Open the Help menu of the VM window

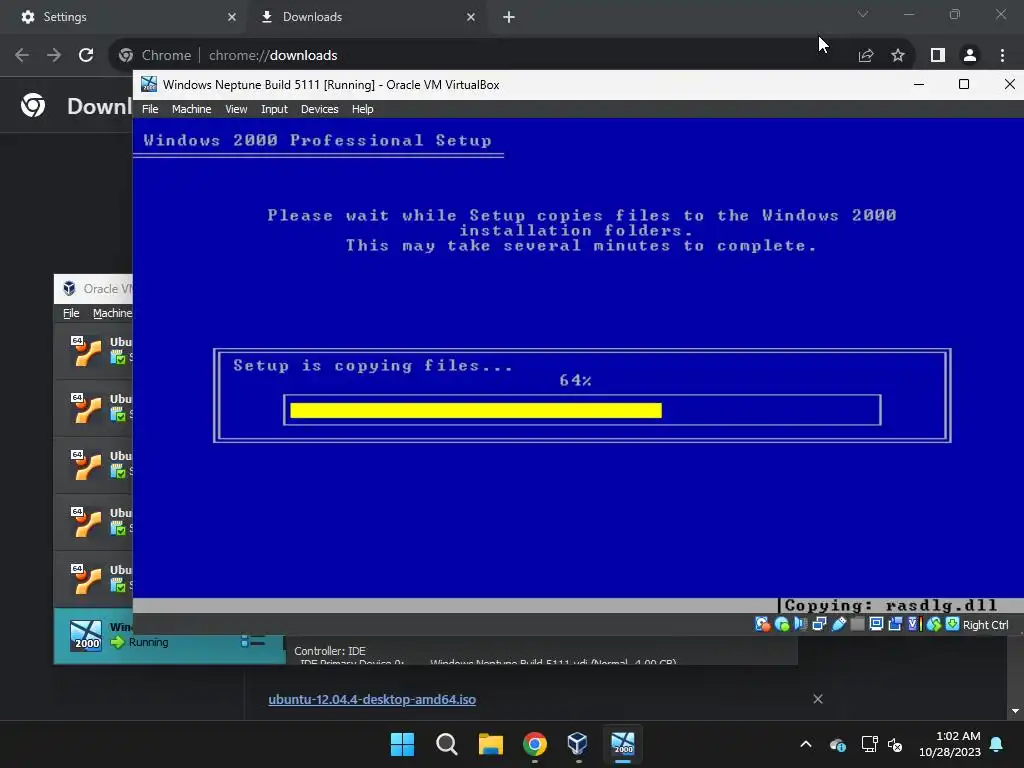click(x=362, y=109)
